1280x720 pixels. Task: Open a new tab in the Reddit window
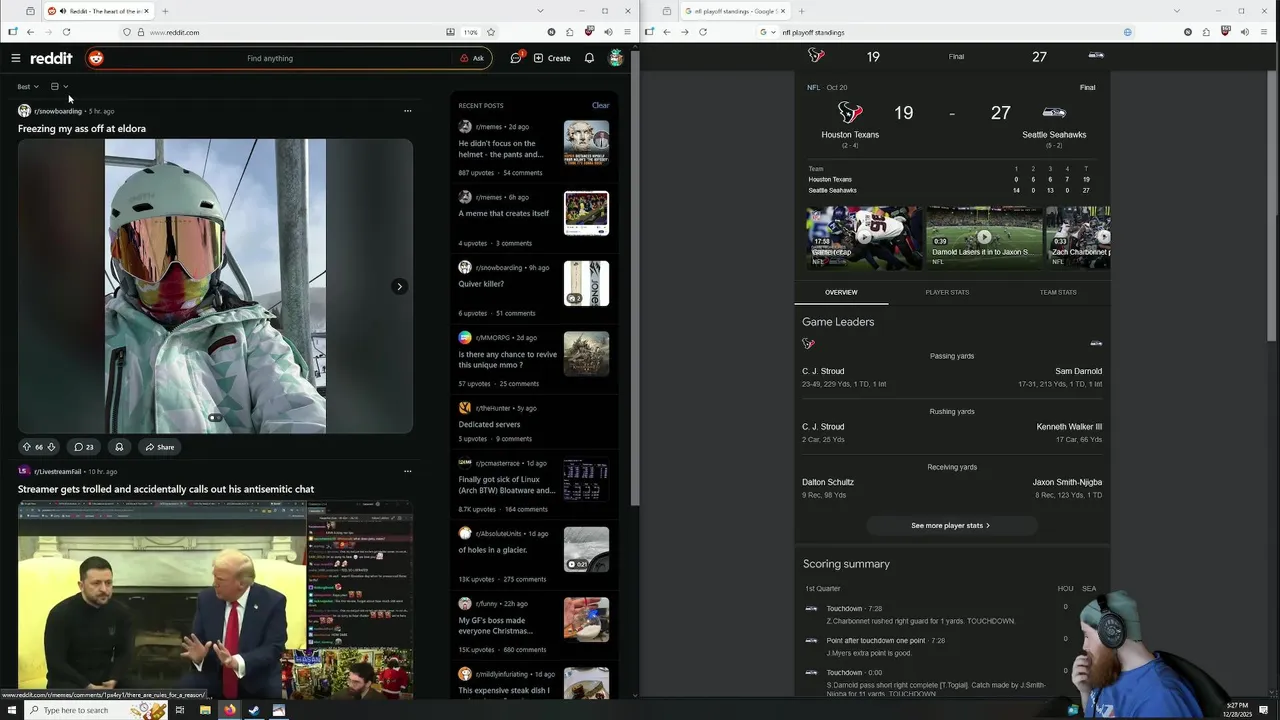click(165, 11)
